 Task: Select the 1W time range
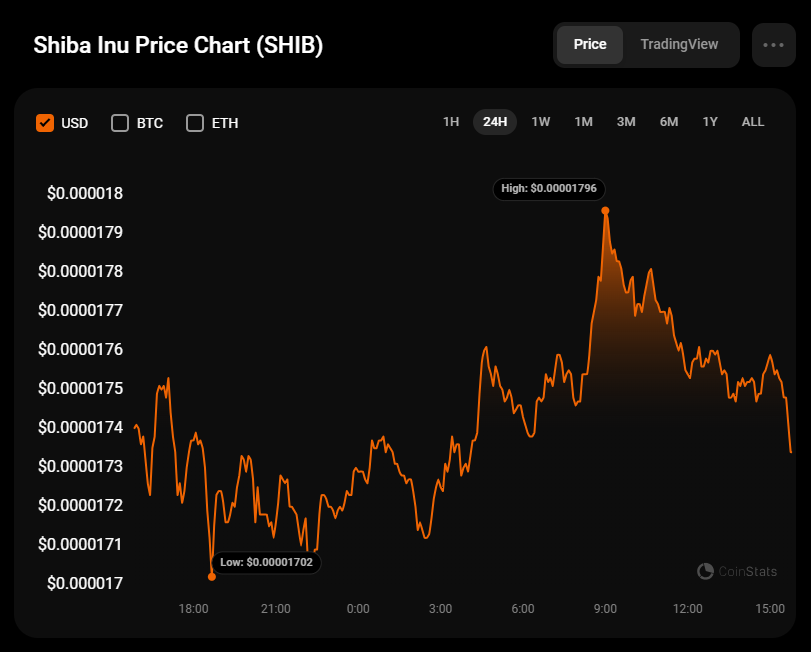pyautogui.click(x=541, y=122)
